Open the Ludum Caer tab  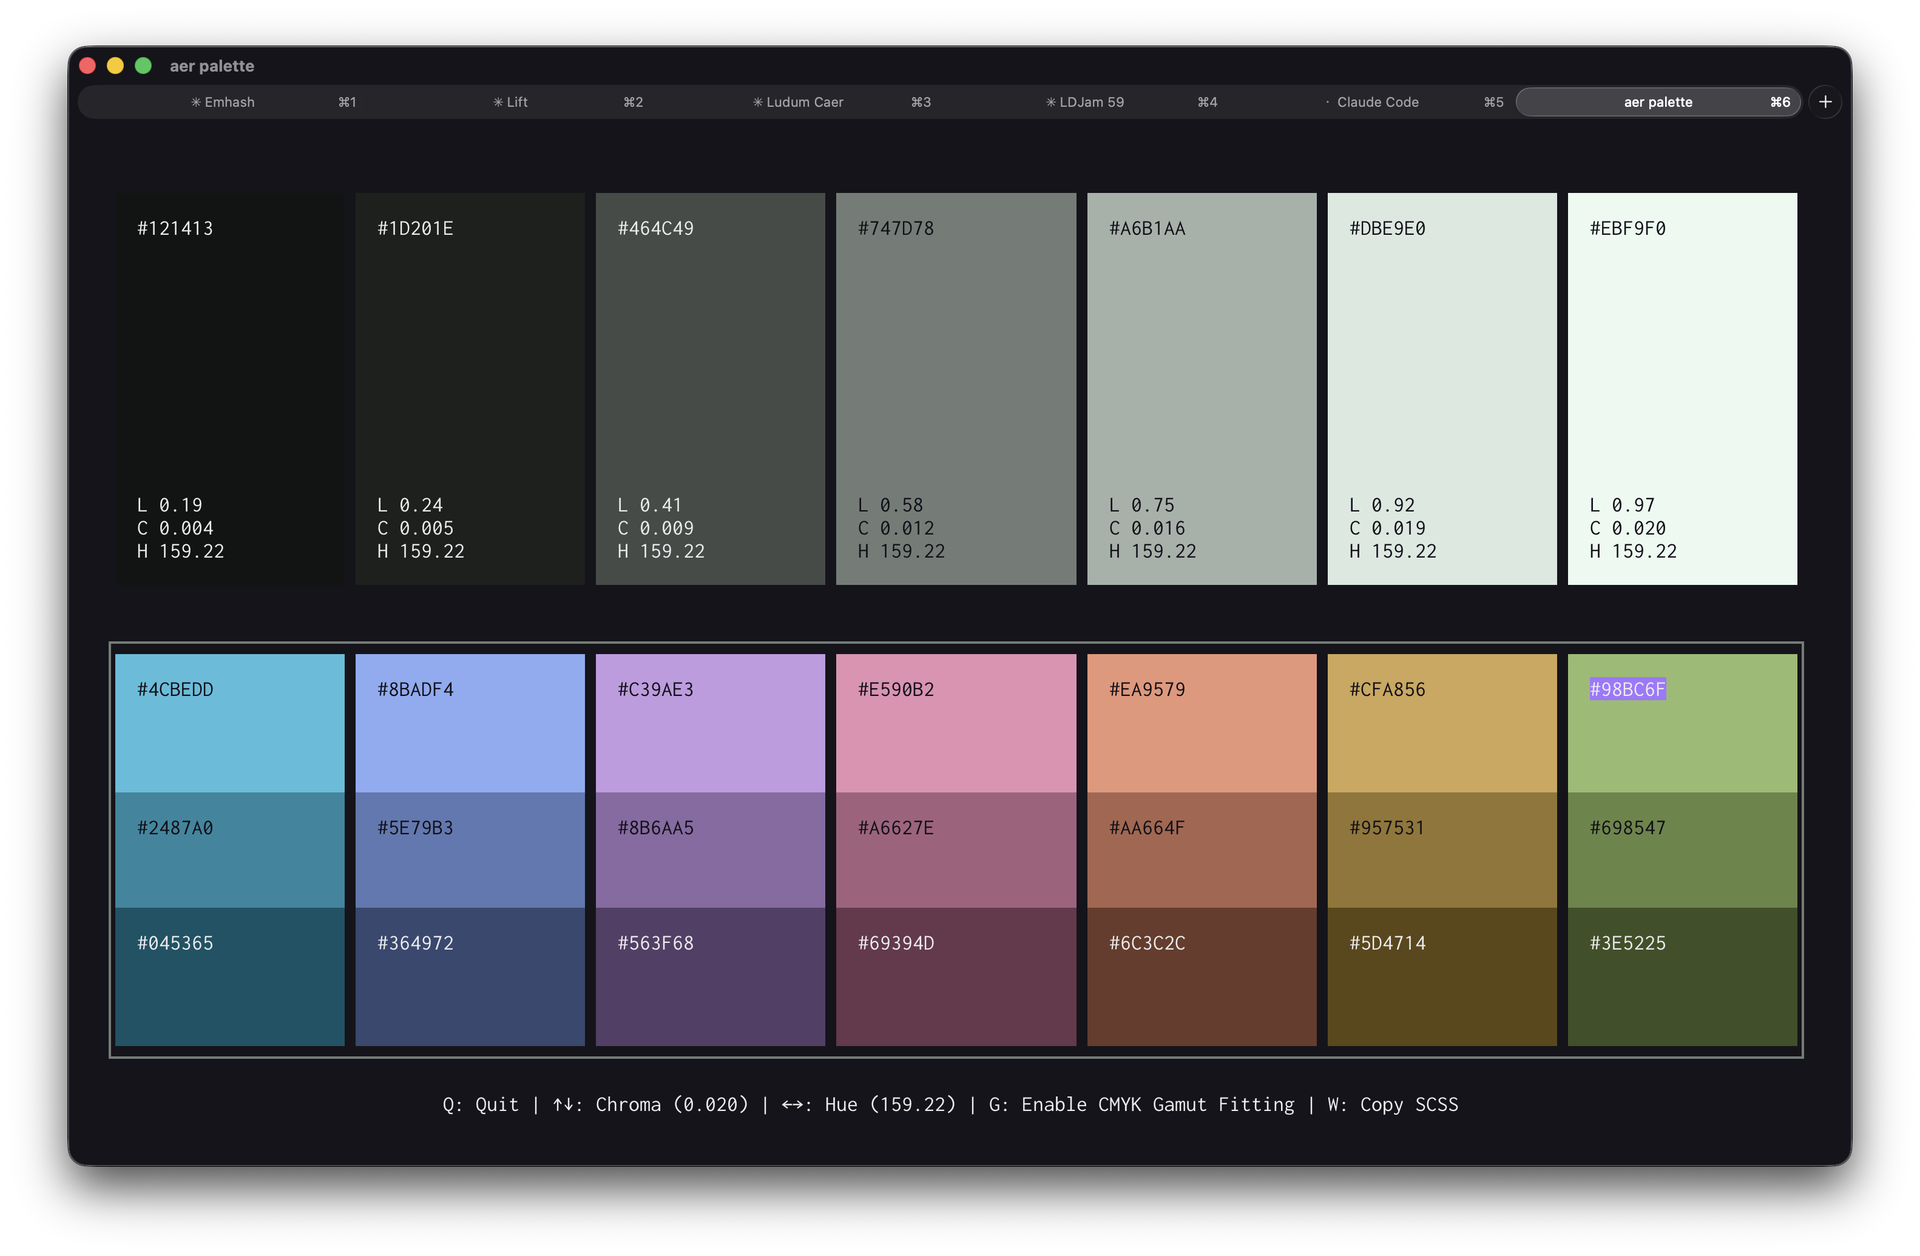[798, 102]
